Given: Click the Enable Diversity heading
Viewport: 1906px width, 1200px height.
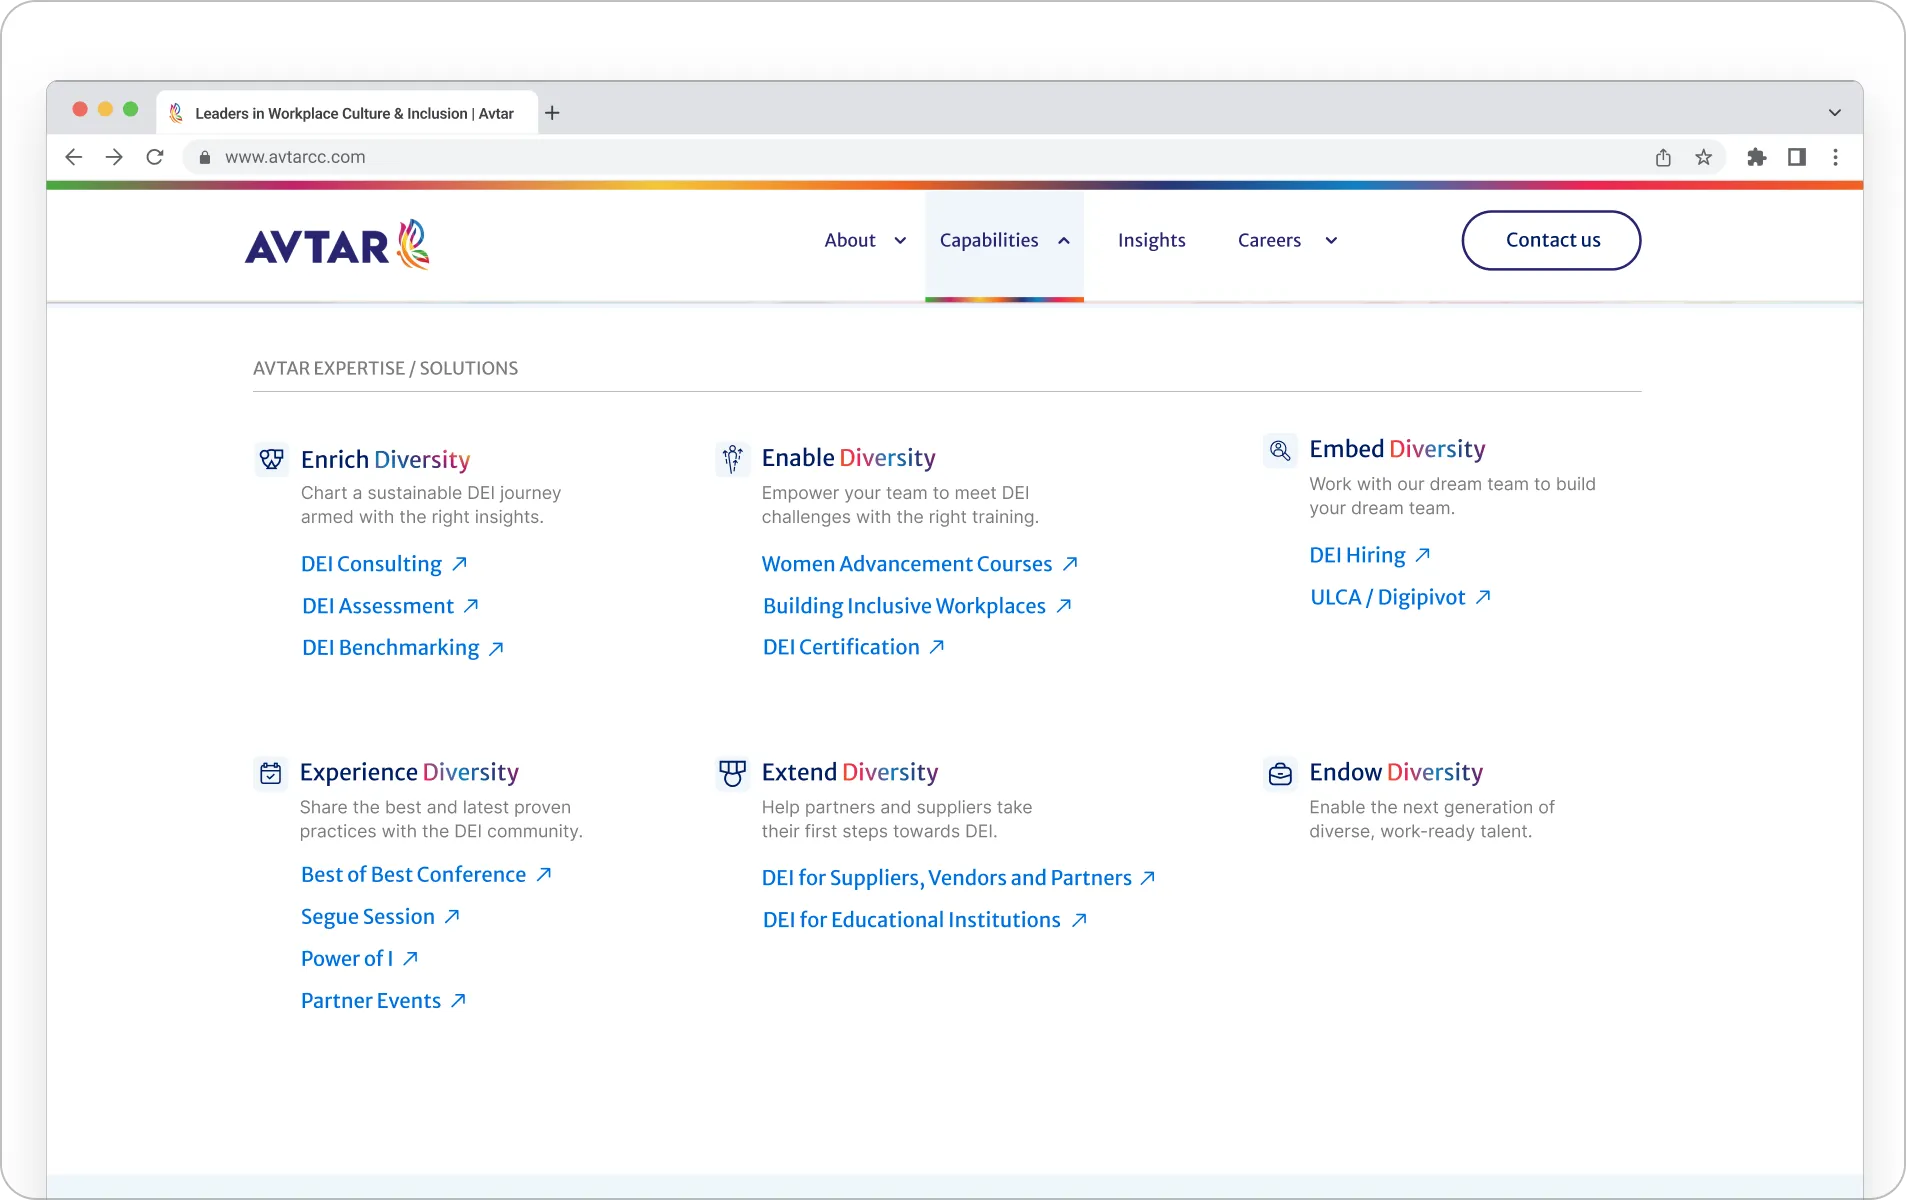Looking at the screenshot, I should click(848, 457).
